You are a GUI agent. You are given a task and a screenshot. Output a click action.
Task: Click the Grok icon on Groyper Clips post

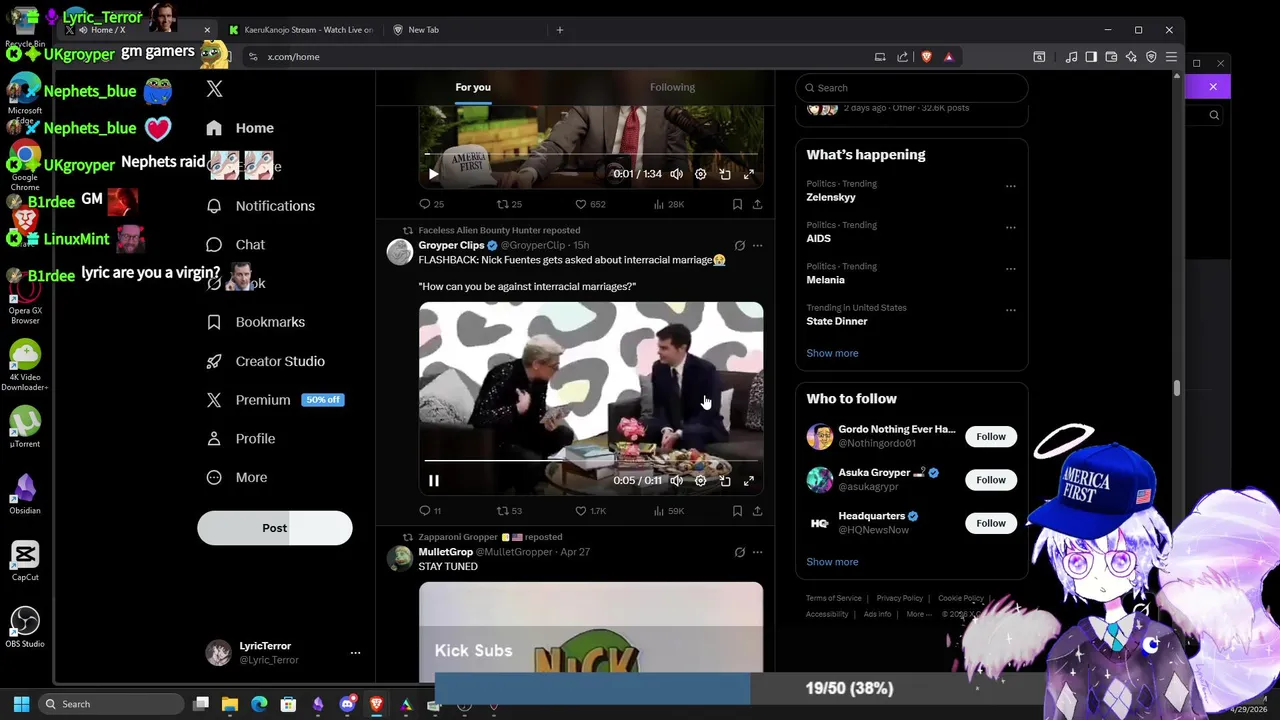point(739,245)
